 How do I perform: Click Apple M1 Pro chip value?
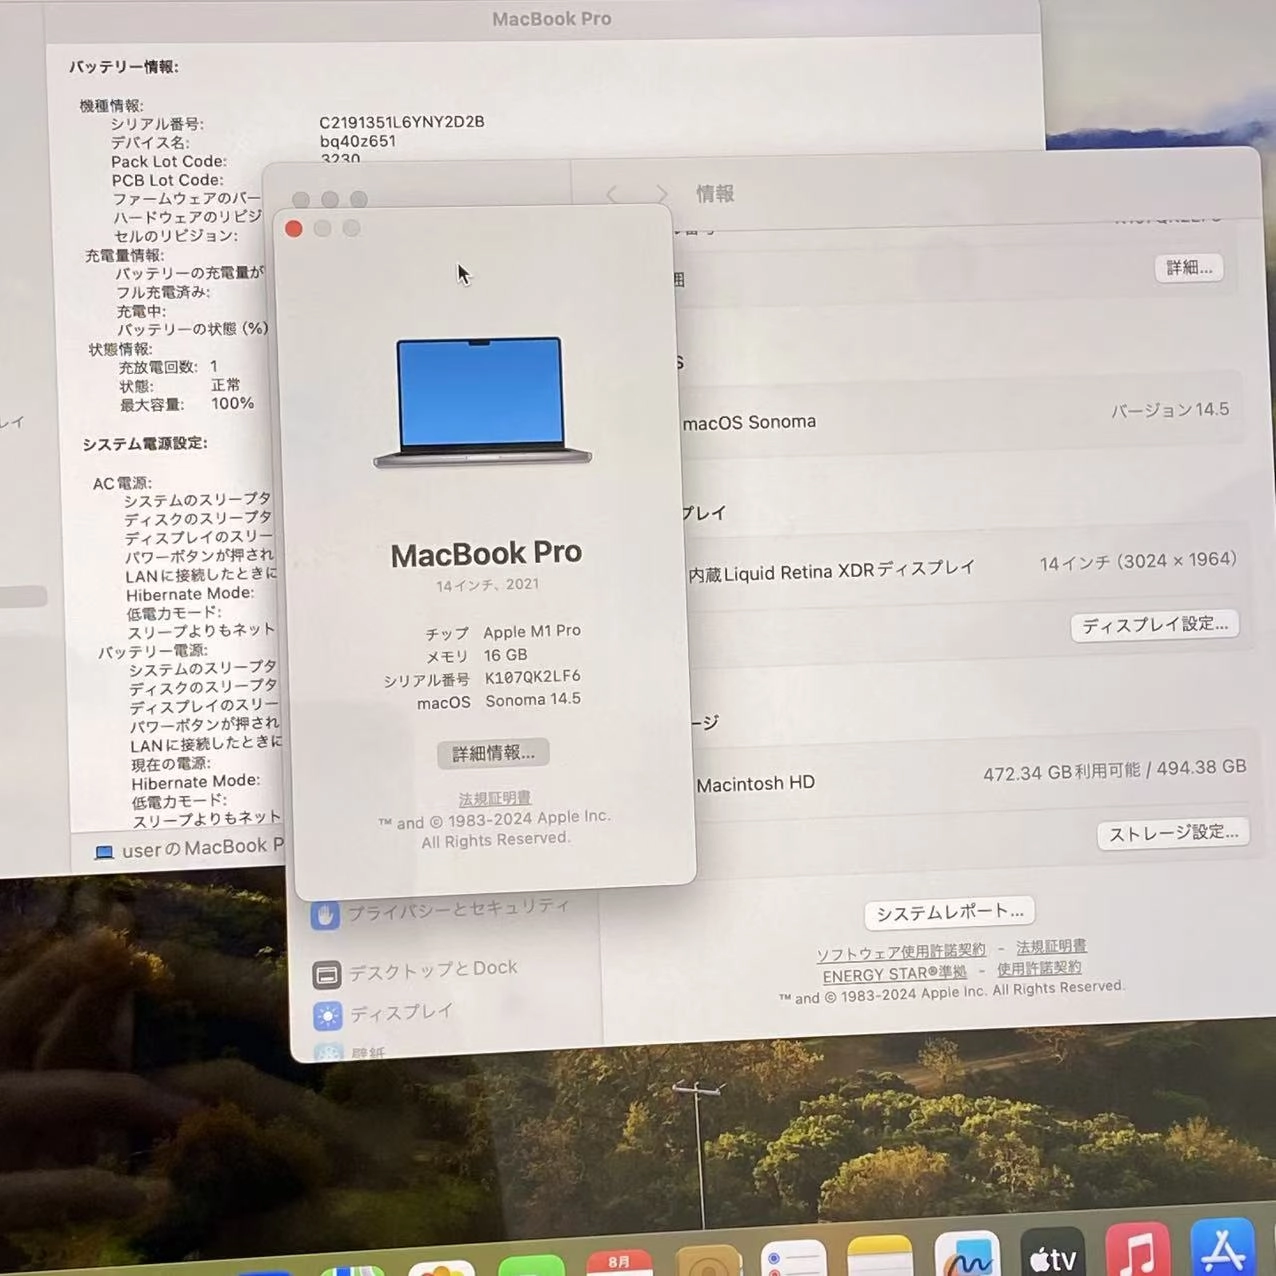(532, 631)
